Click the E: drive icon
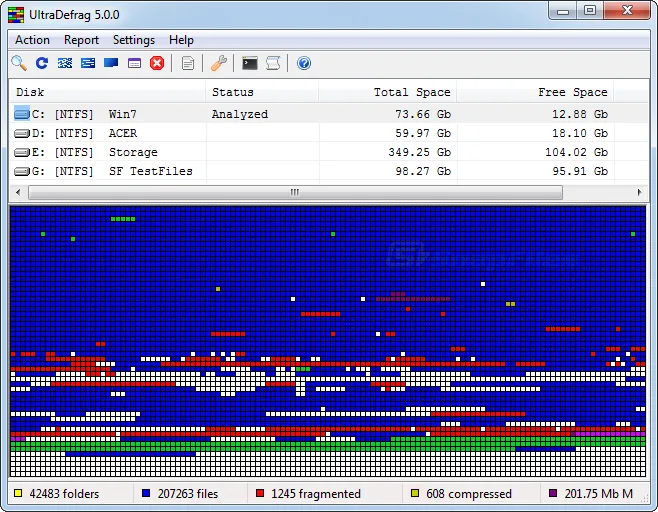658x512 pixels. tap(22, 152)
